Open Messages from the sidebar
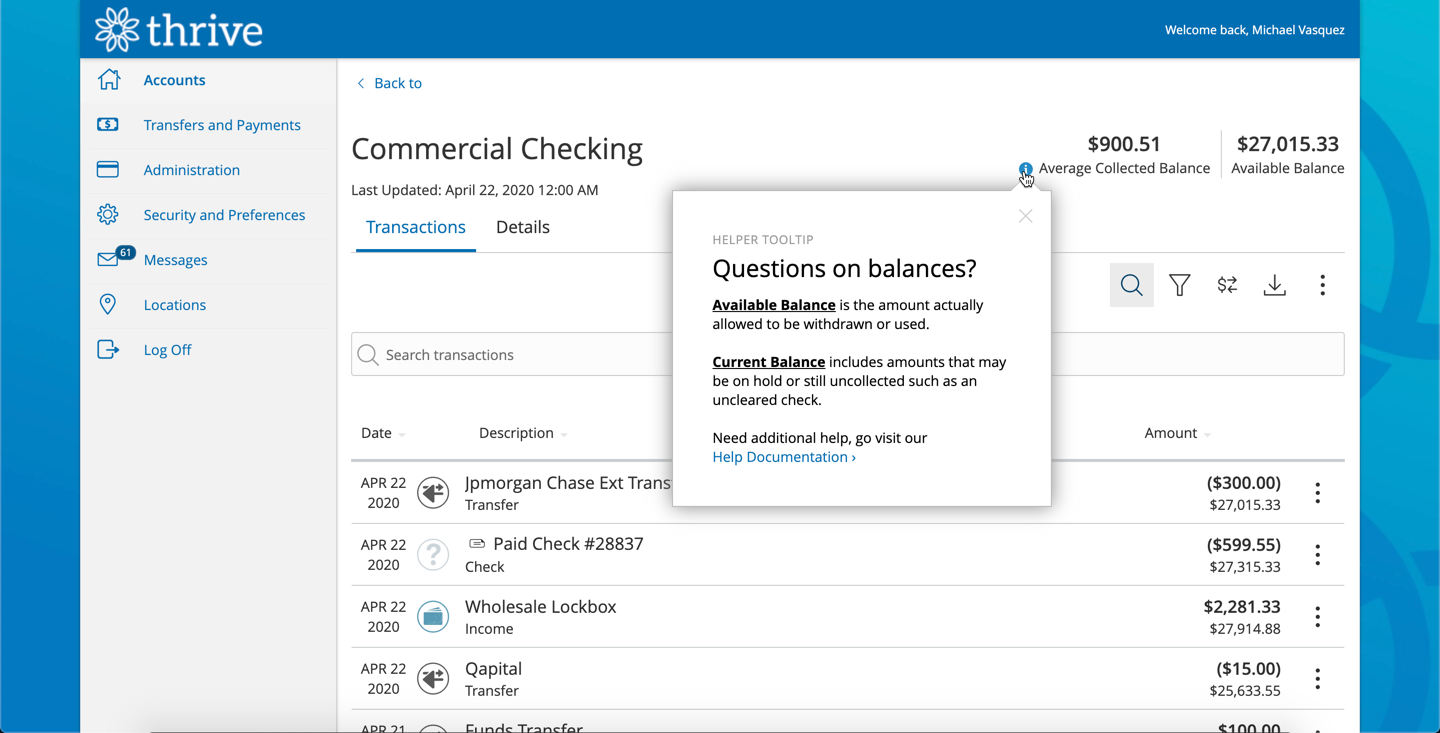This screenshot has width=1440, height=733. [175, 260]
